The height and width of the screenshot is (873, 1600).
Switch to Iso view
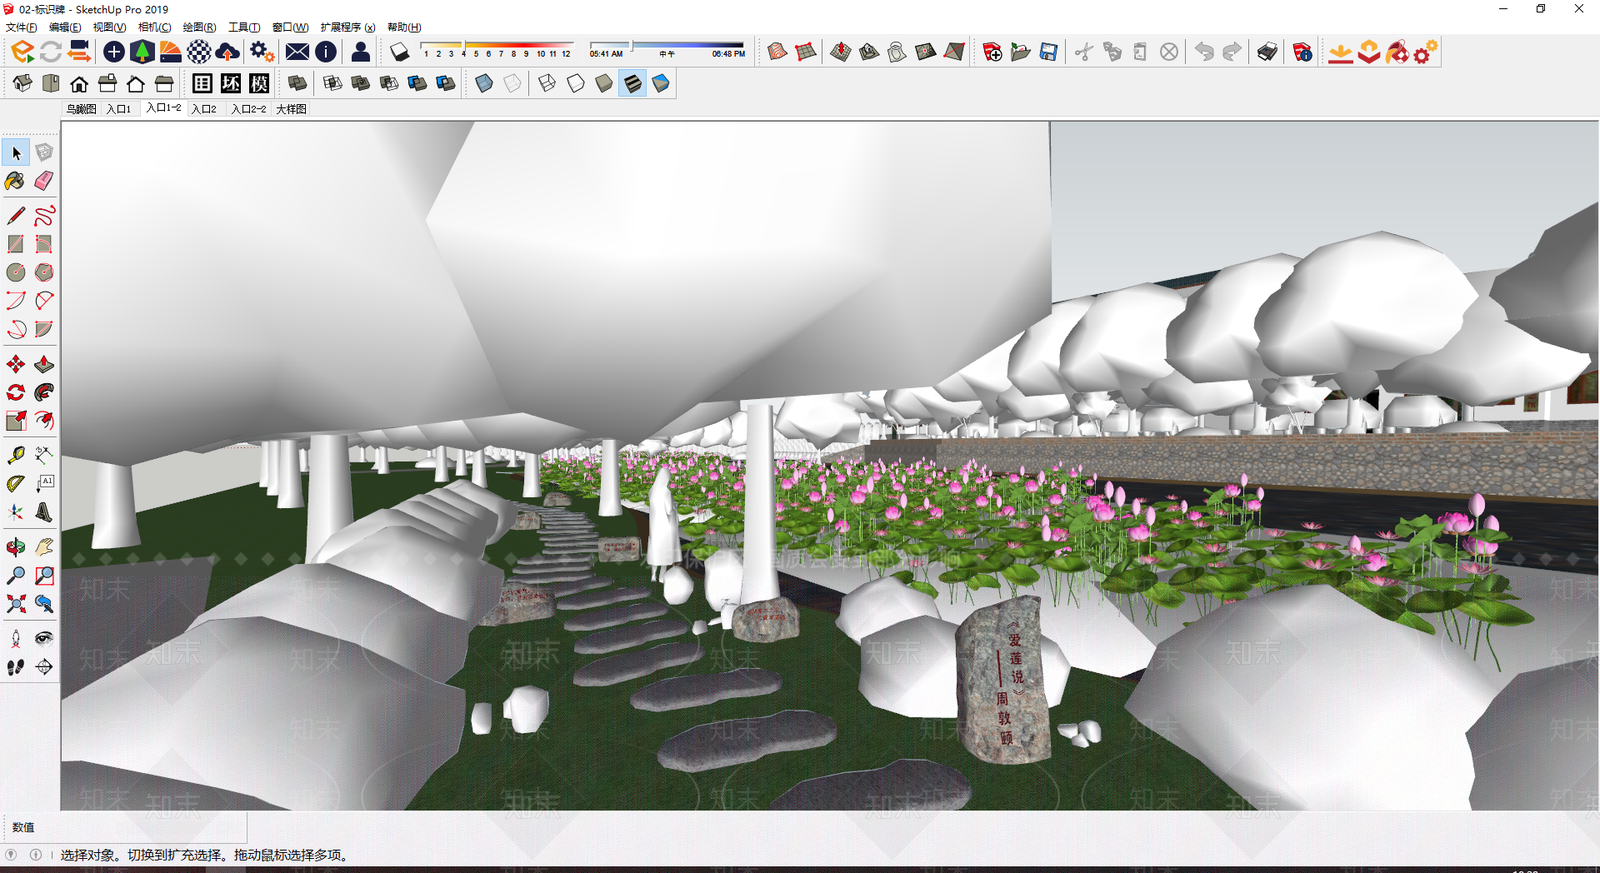[x=22, y=83]
